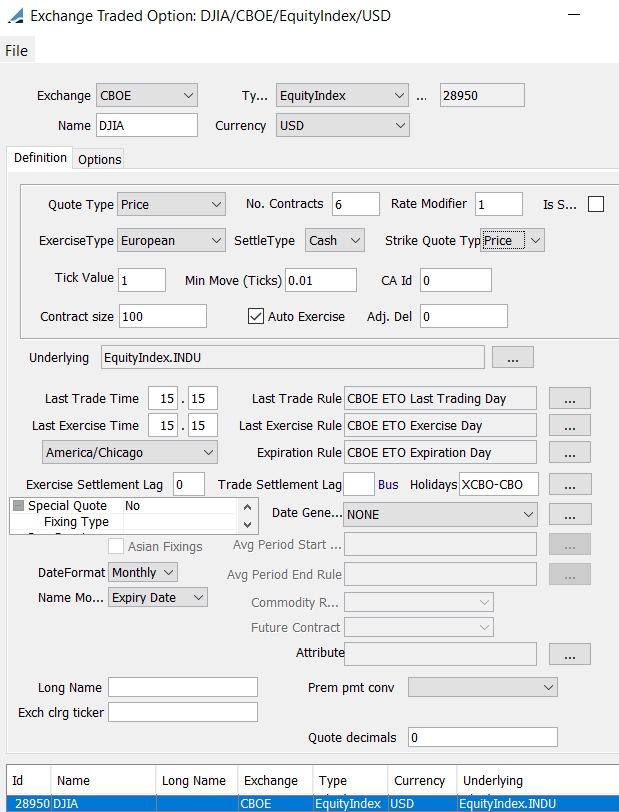Click the Exchange column header

point(275,780)
